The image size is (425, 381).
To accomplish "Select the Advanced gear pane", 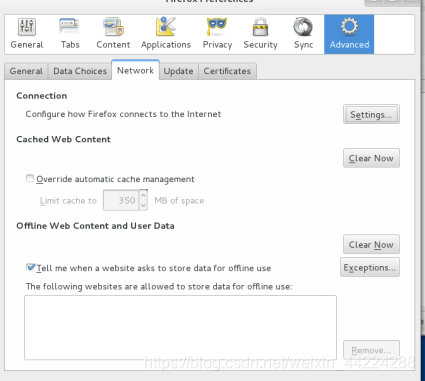I will pyautogui.click(x=349, y=34).
